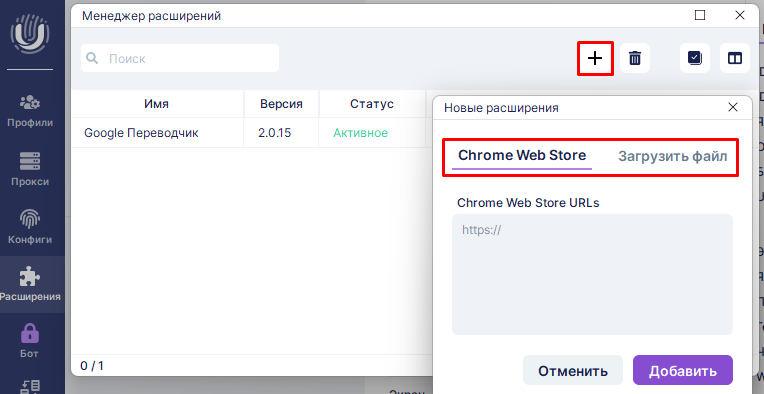This screenshot has width=764, height=394.
Task: Close the Новые расширения dialog
Action: point(732,108)
